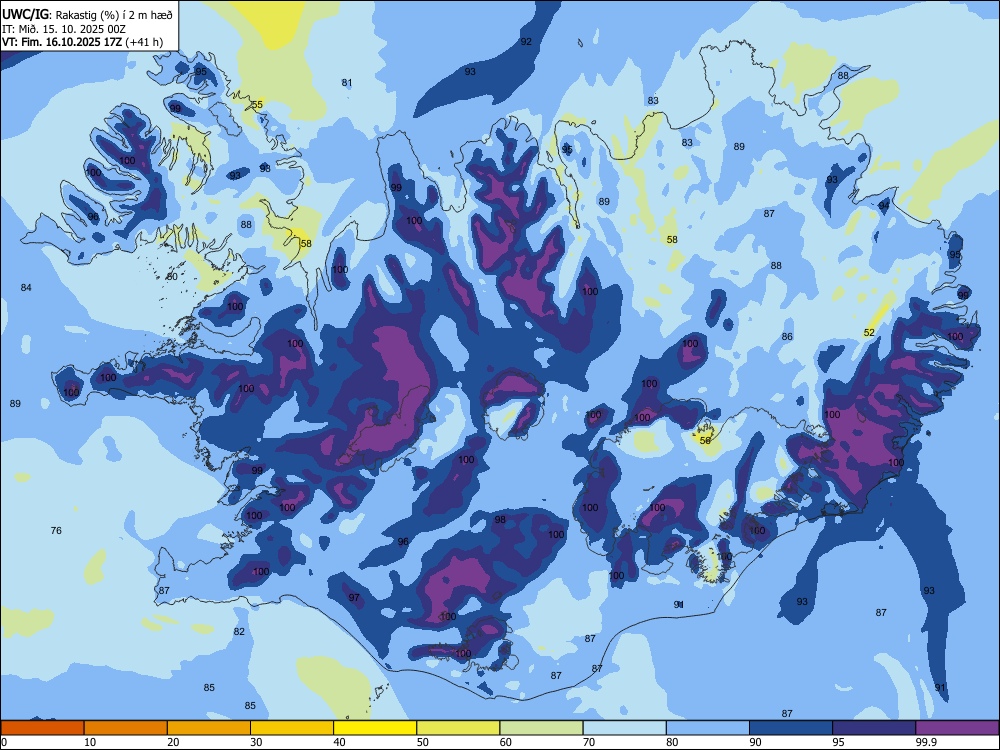The image size is (1000, 750).
Task: Select the 30–40 golden legend swatch
Action: pos(292,728)
